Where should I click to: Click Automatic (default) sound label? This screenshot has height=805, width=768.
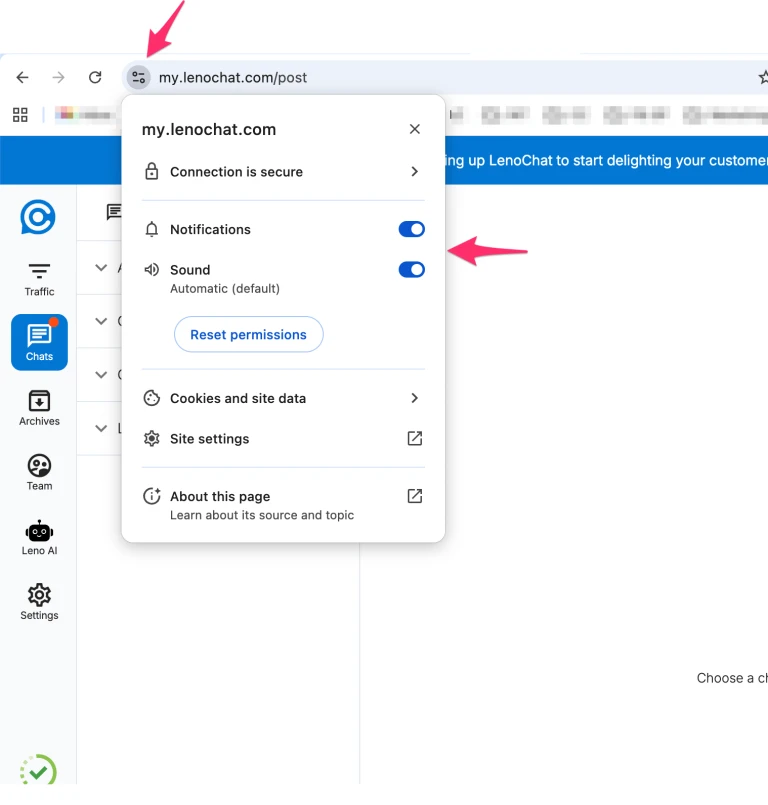225,289
